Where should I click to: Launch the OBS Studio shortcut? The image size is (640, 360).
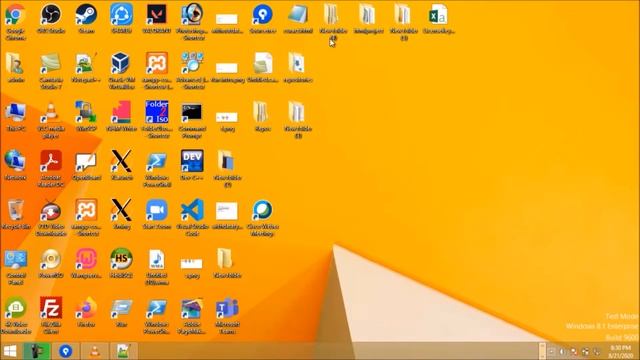click(x=51, y=18)
